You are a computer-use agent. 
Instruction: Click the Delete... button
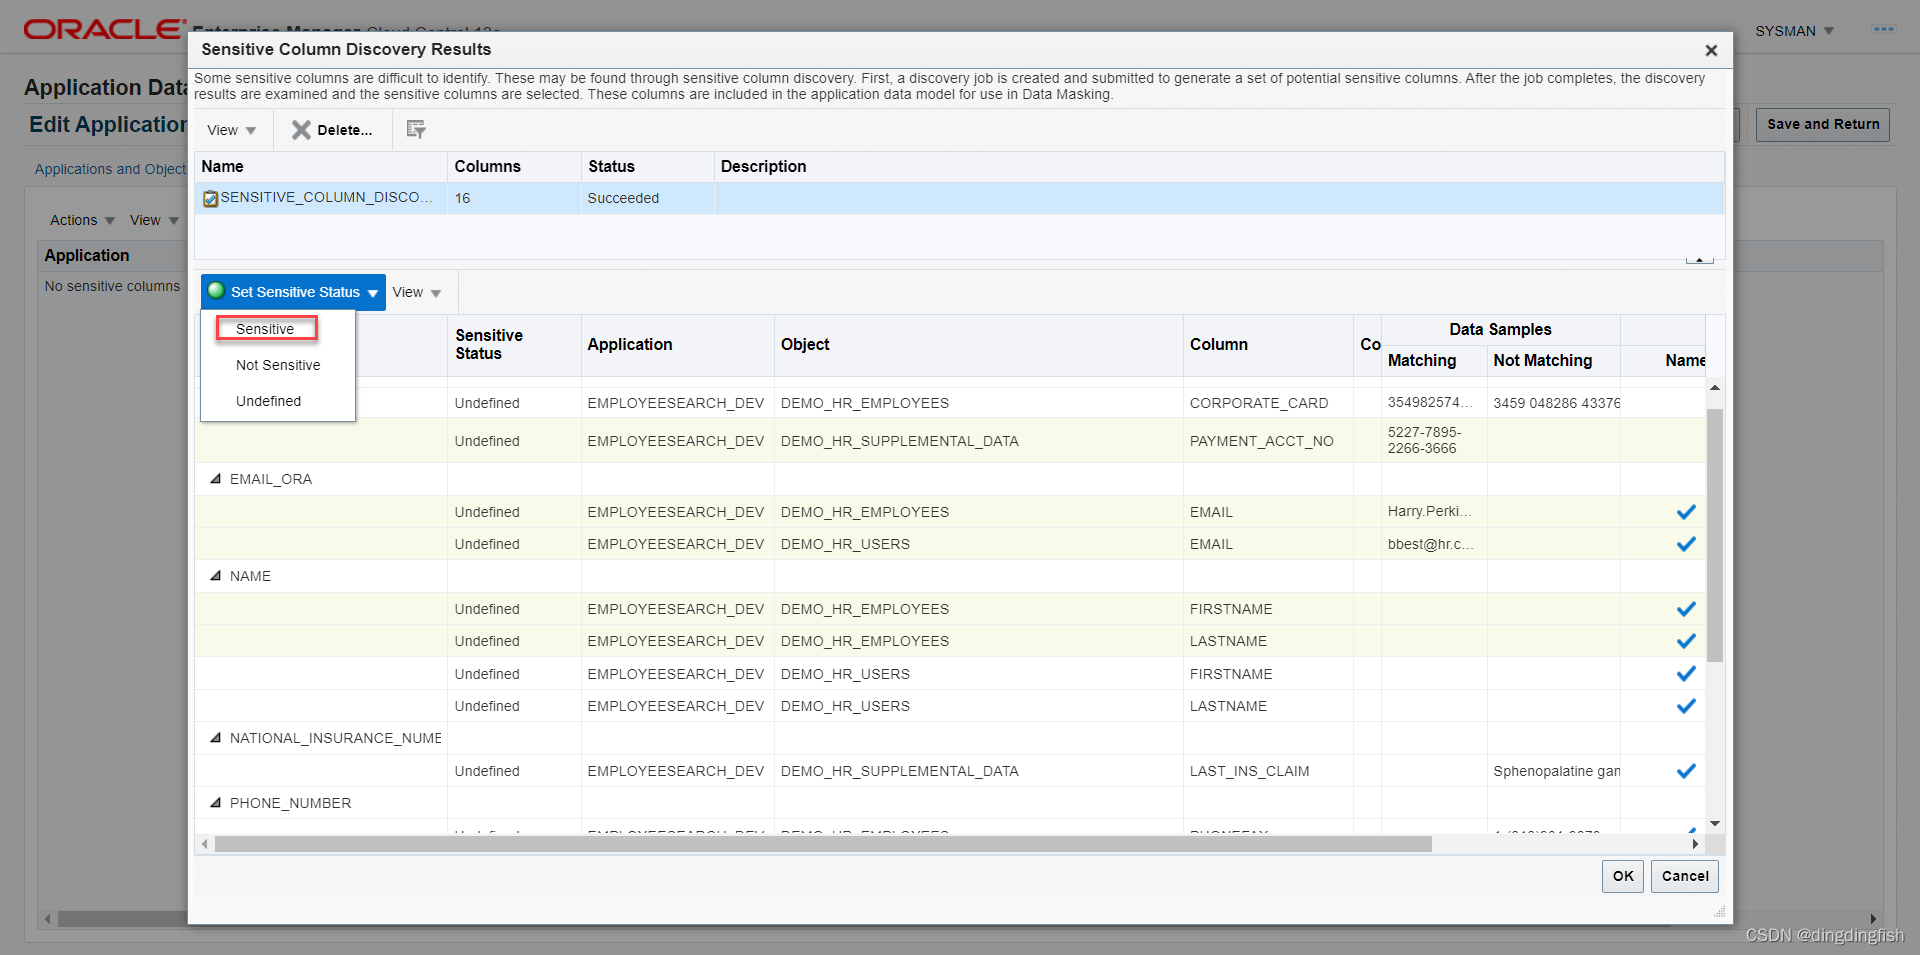click(332, 130)
